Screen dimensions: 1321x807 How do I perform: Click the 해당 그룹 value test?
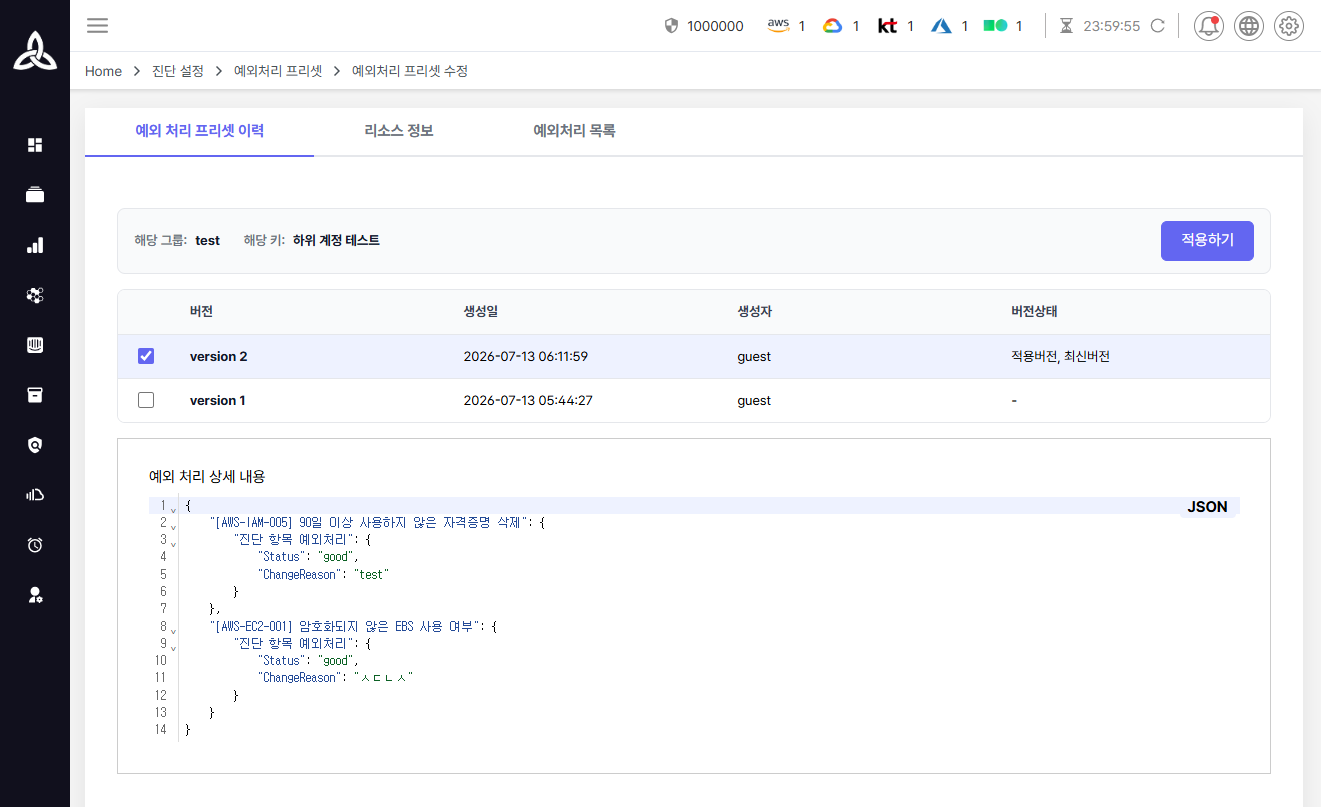207,240
